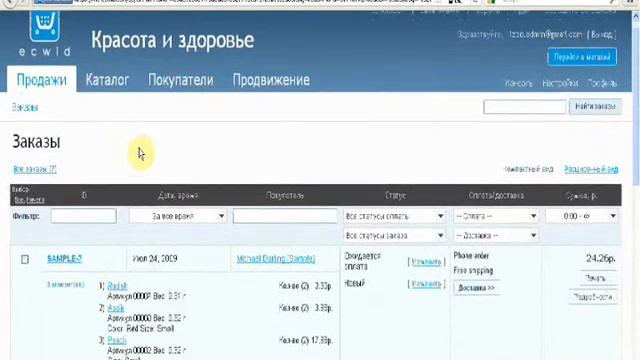Open the Продажи tab
The image size is (640, 360).
click(42, 80)
